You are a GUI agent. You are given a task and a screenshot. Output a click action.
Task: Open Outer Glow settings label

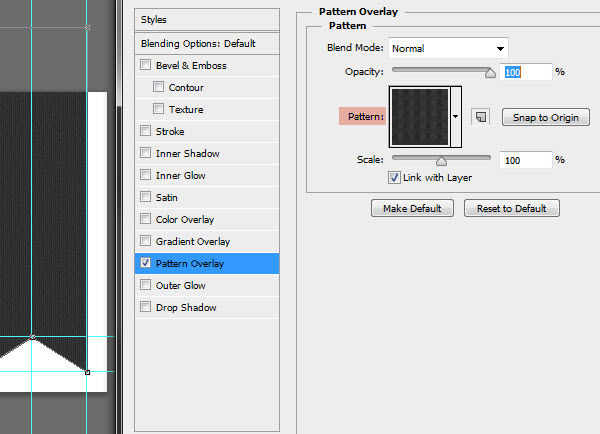(x=181, y=286)
